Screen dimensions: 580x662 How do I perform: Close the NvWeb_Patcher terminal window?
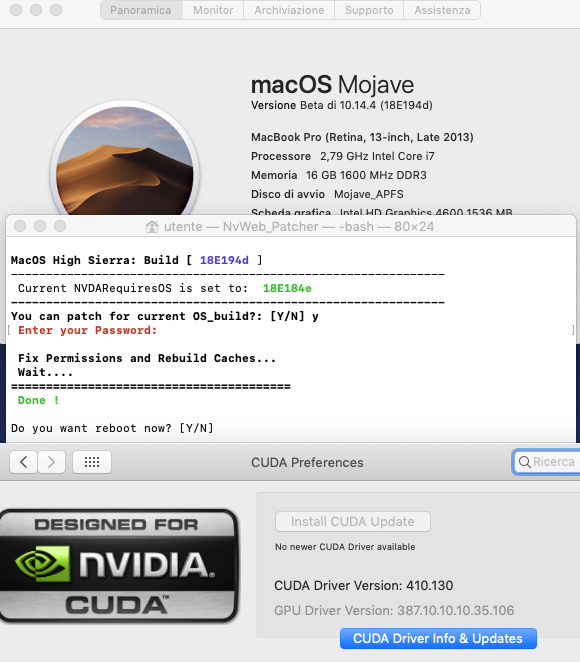coord(20,226)
